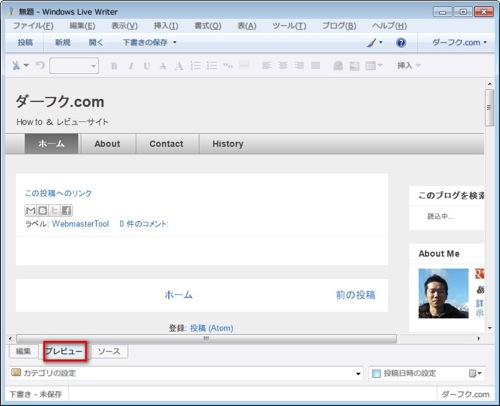Image resolution: width=500 pixels, height=406 pixels.
Task: Switch to the 編集 tab
Action: [x=23, y=351]
